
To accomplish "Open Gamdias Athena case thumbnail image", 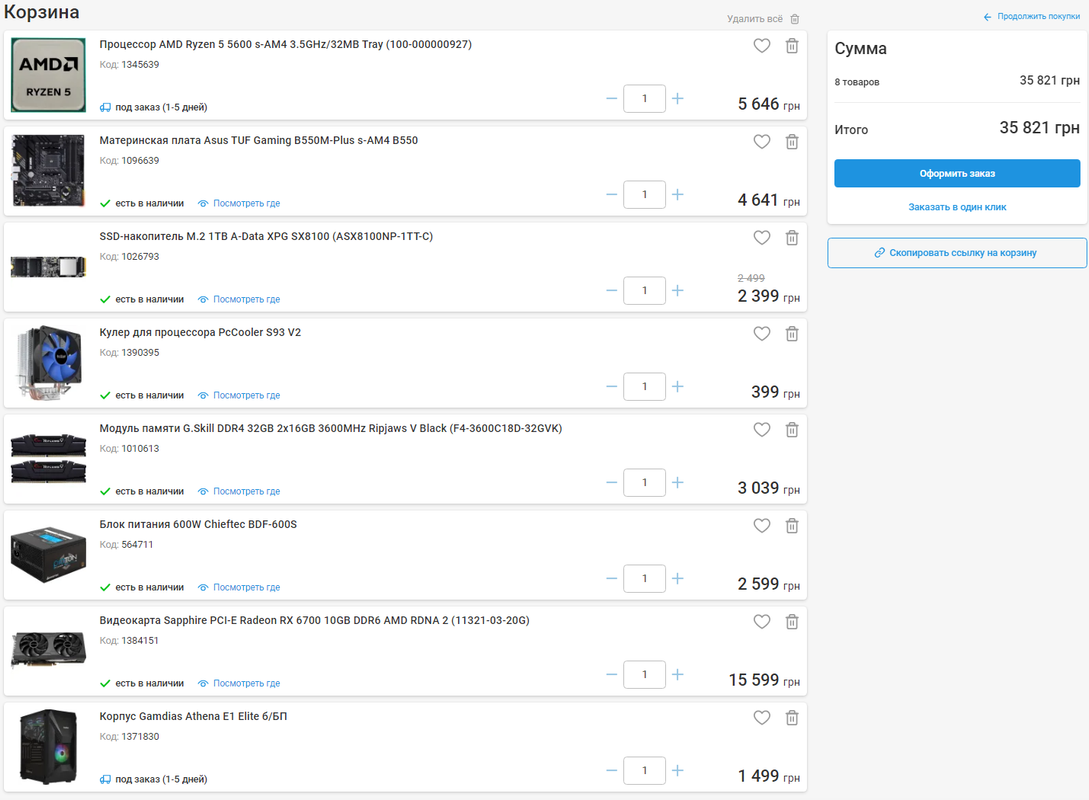I will click(x=49, y=747).
